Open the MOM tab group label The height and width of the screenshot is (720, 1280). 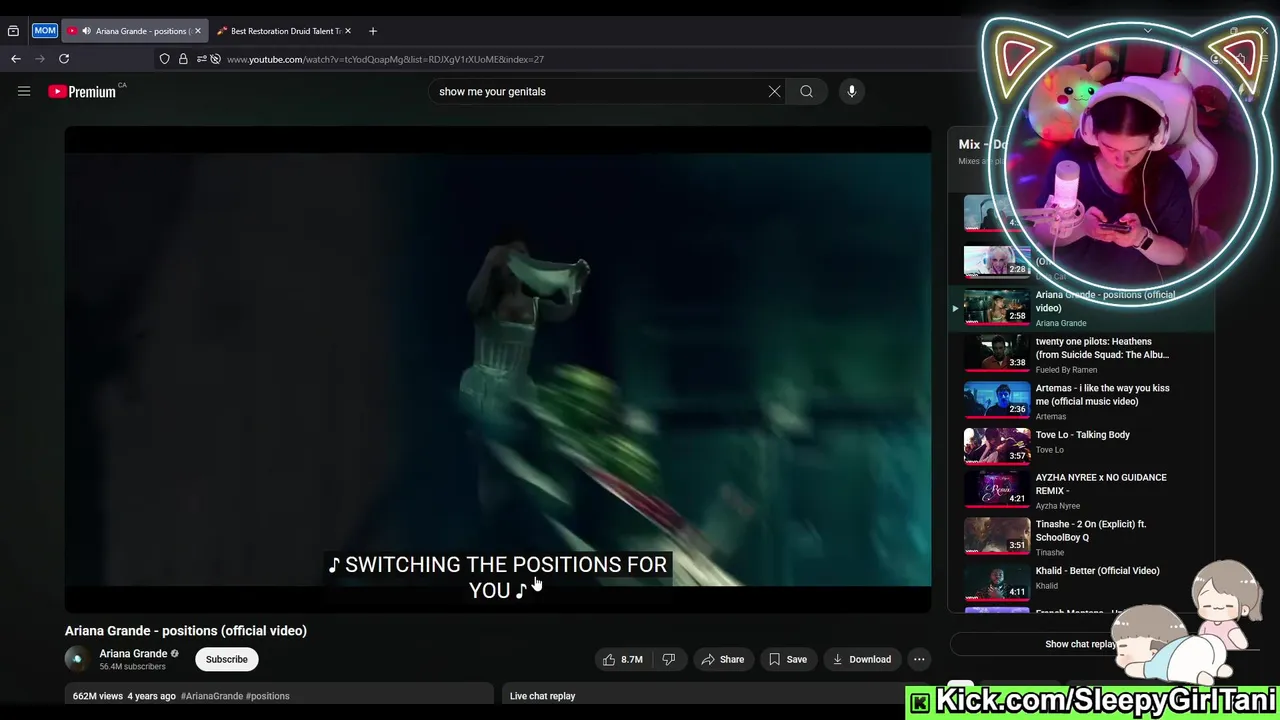tap(45, 31)
